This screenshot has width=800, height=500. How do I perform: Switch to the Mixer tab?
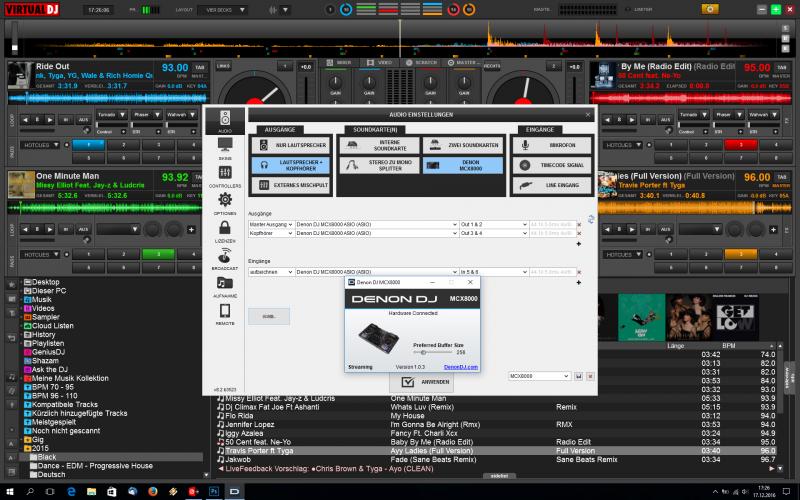[339, 62]
